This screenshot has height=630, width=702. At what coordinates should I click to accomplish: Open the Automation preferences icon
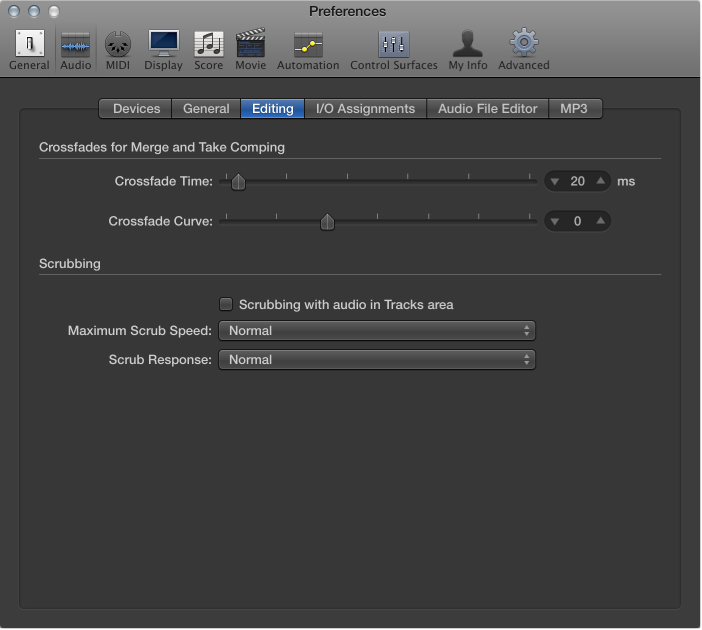[308, 45]
